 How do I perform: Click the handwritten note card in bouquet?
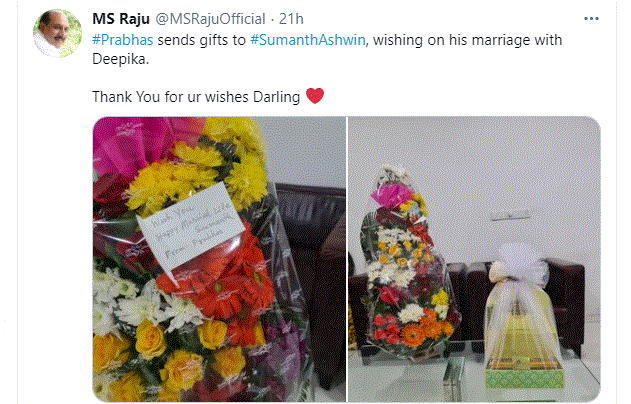191,226
